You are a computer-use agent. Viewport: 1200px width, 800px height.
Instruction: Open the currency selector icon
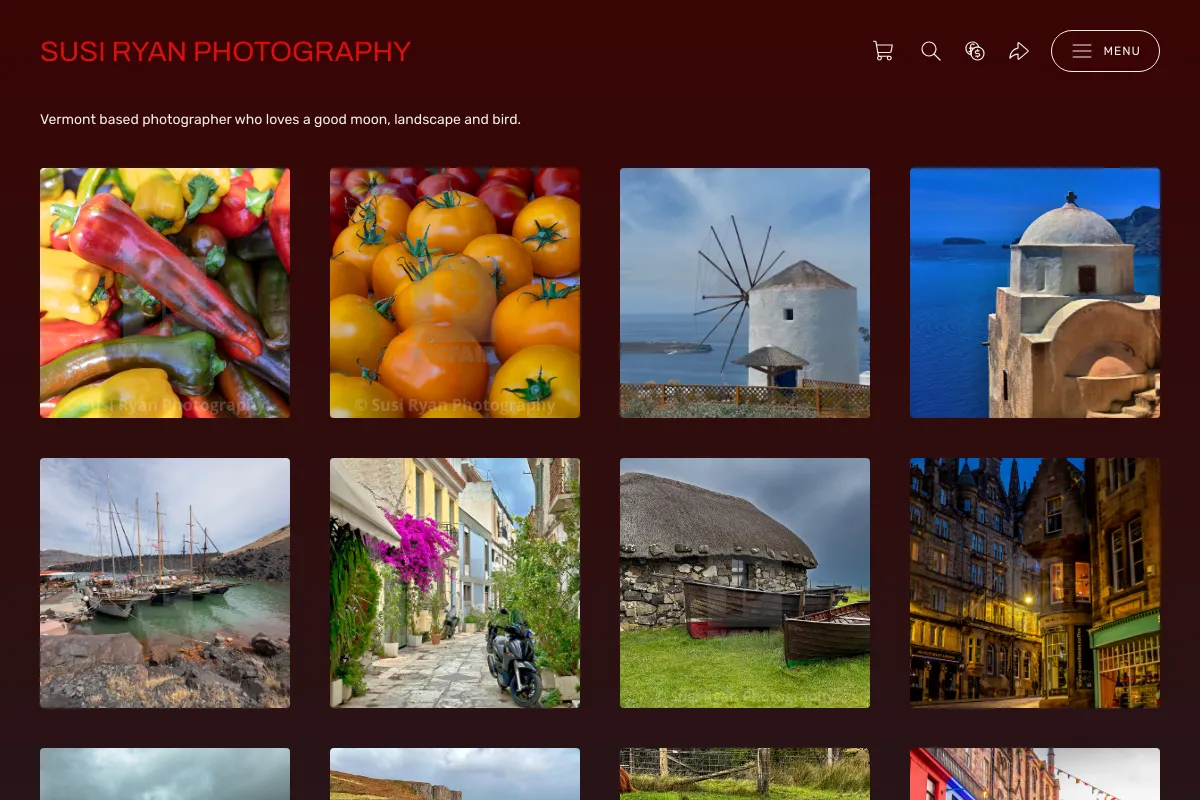pos(975,51)
